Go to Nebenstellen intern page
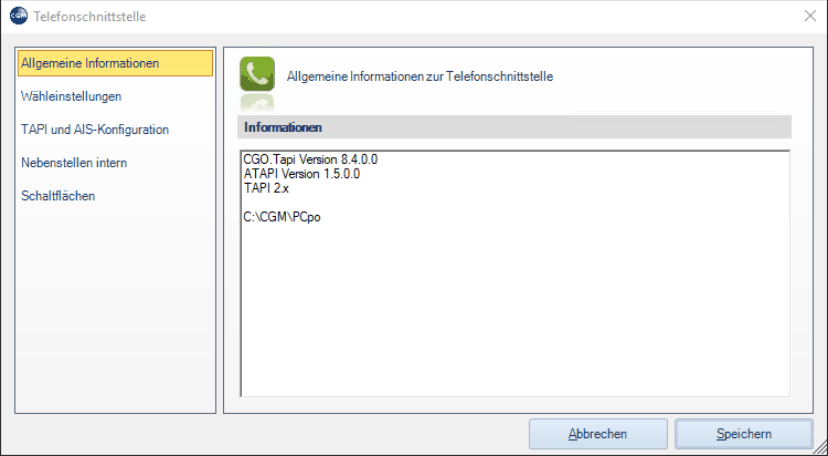Screen dimensions: 828x456 [74, 163]
